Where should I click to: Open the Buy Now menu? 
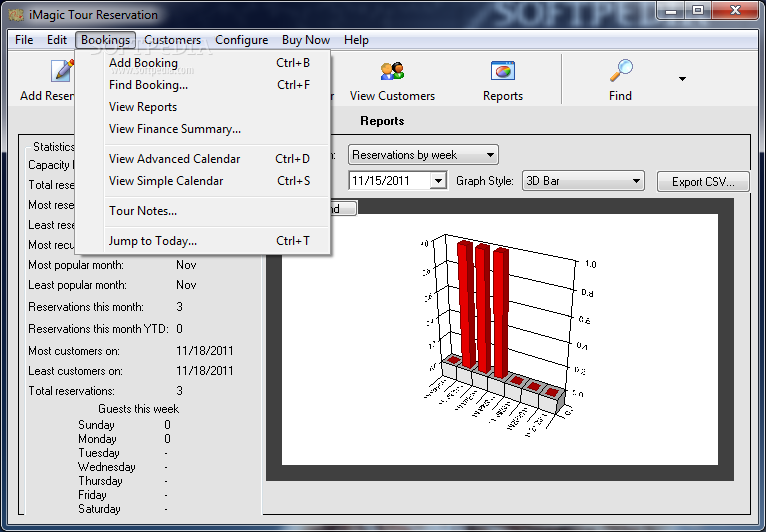pos(306,40)
